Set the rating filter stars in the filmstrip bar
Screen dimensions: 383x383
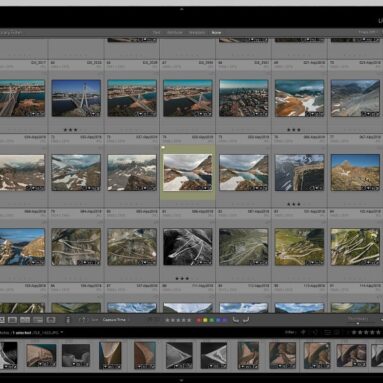coord(366,332)
